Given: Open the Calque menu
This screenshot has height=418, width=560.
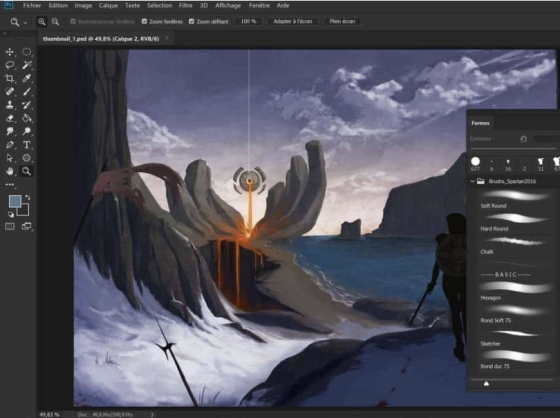Looking at the screenshot, I should 108,6.
